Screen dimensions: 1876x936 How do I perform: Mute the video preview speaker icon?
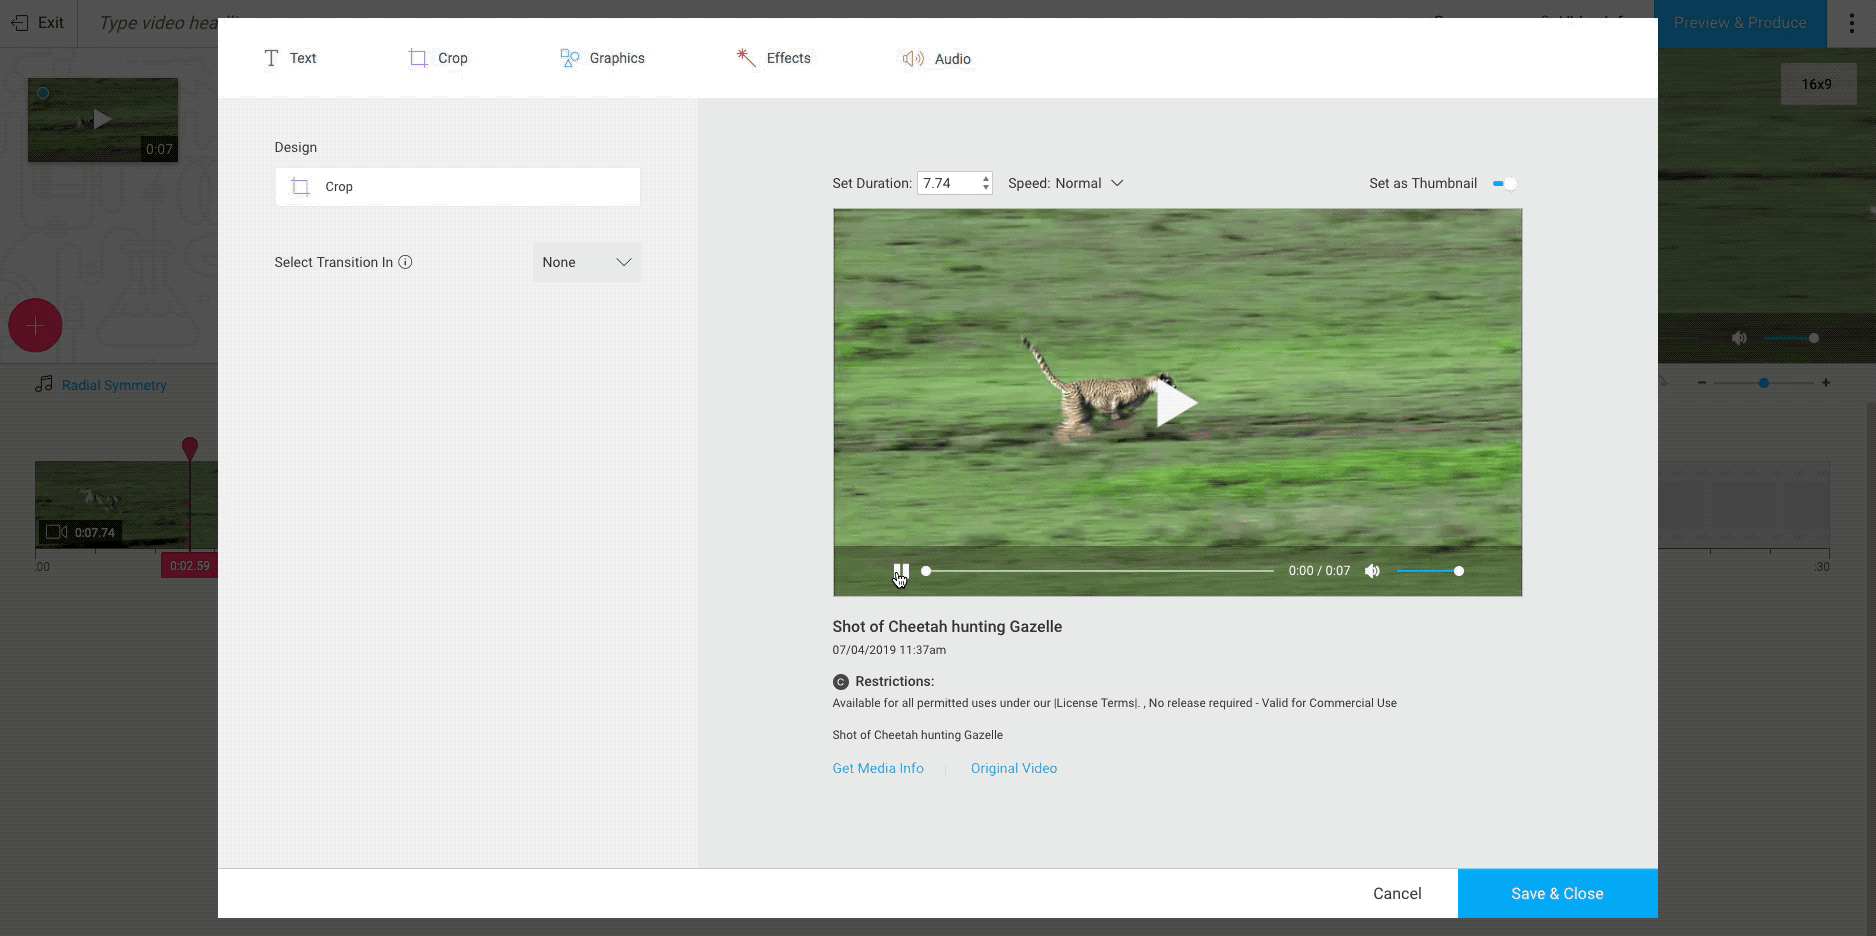click(x=1372, y=571)
